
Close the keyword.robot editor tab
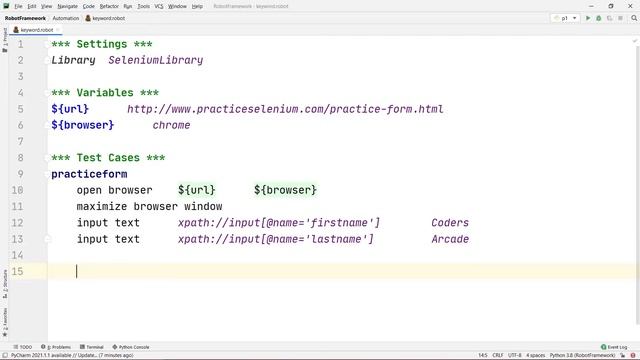coord(58,30)
